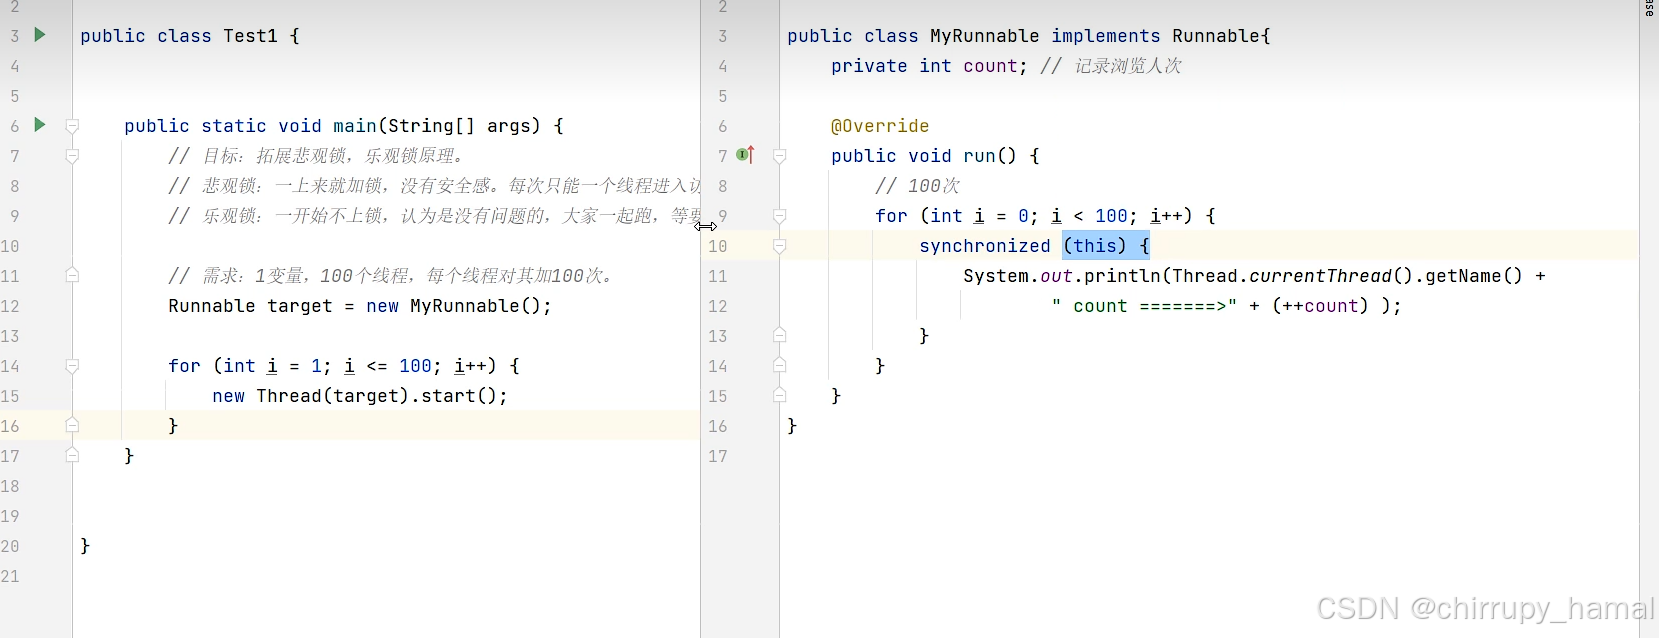Click line number 12 in the Test1 gutter

[x=11, y=306]
